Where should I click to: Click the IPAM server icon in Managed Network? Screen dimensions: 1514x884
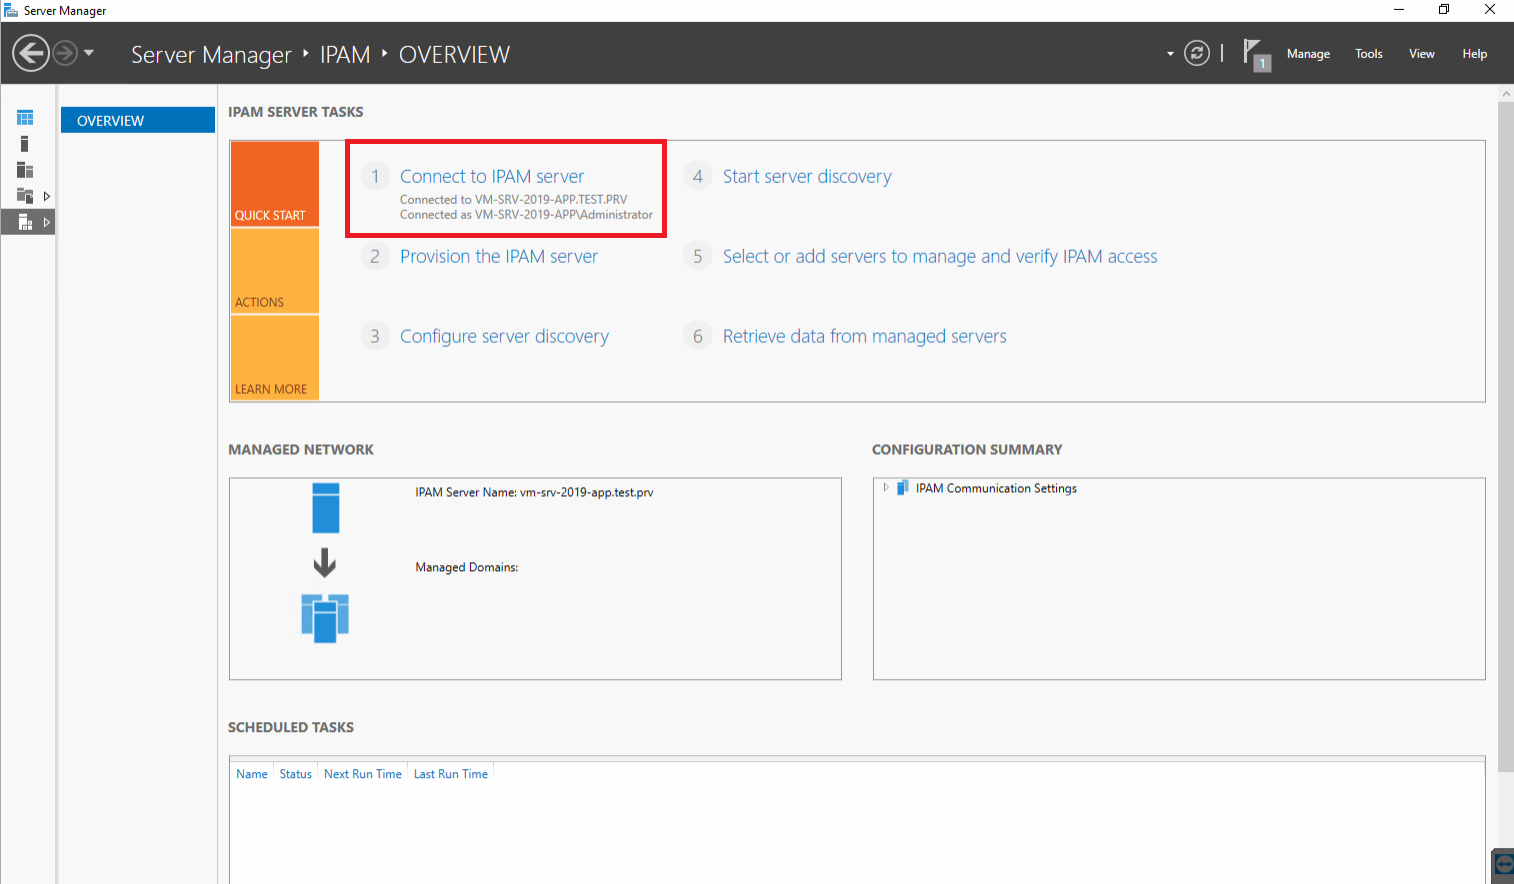pyautogui.click(x=326, y=508)
